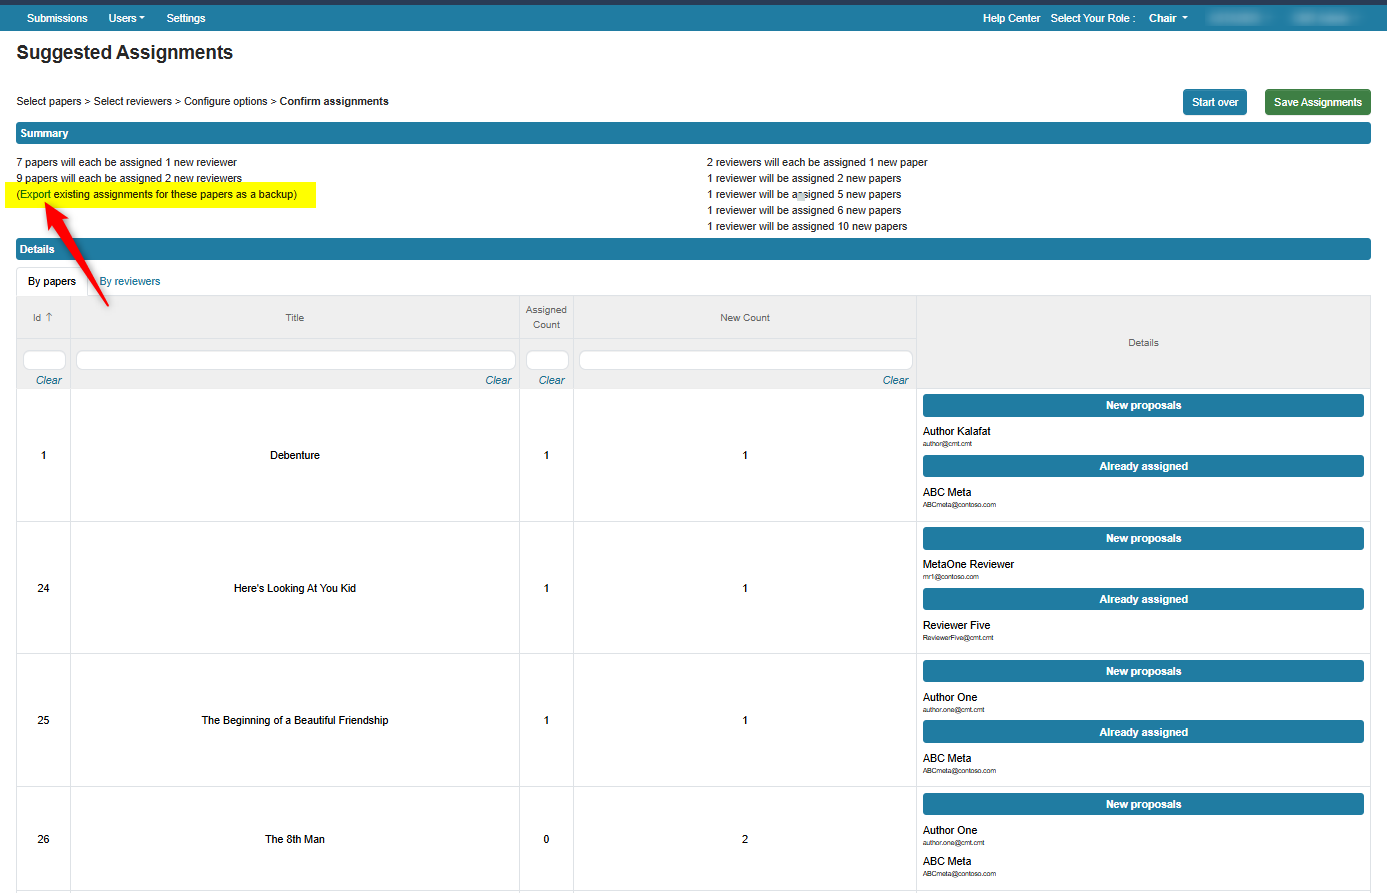
Task: Switch to the By reviewers tab
Action: 129,281
